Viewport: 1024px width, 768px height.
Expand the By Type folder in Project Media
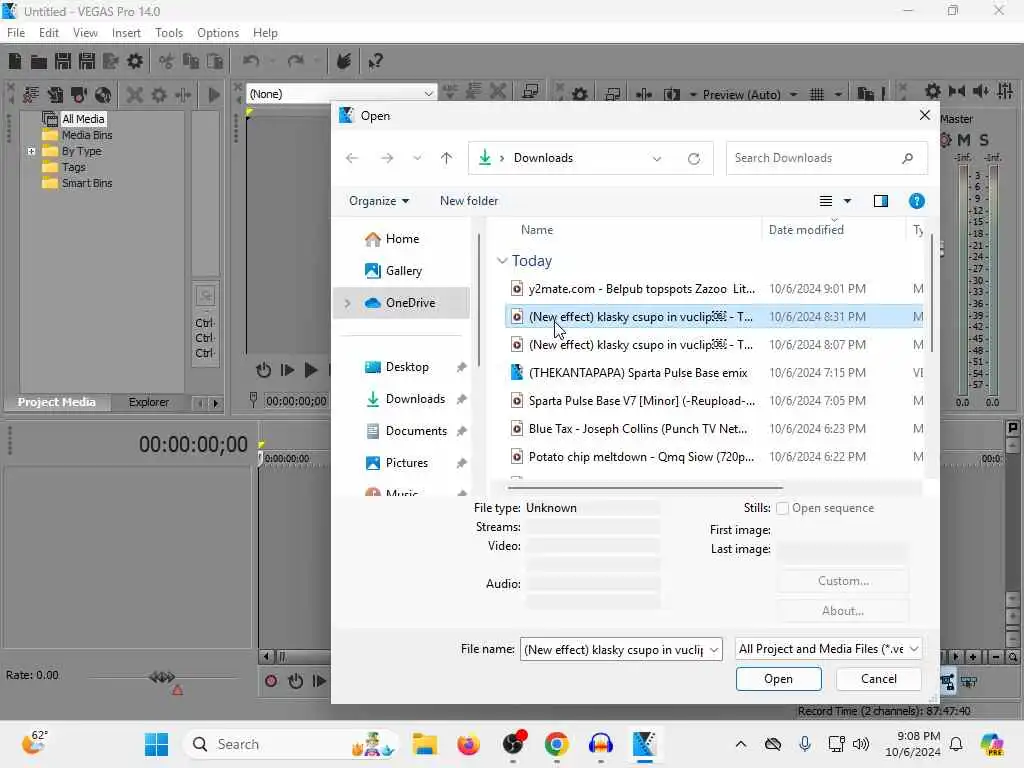coord(31,151)
